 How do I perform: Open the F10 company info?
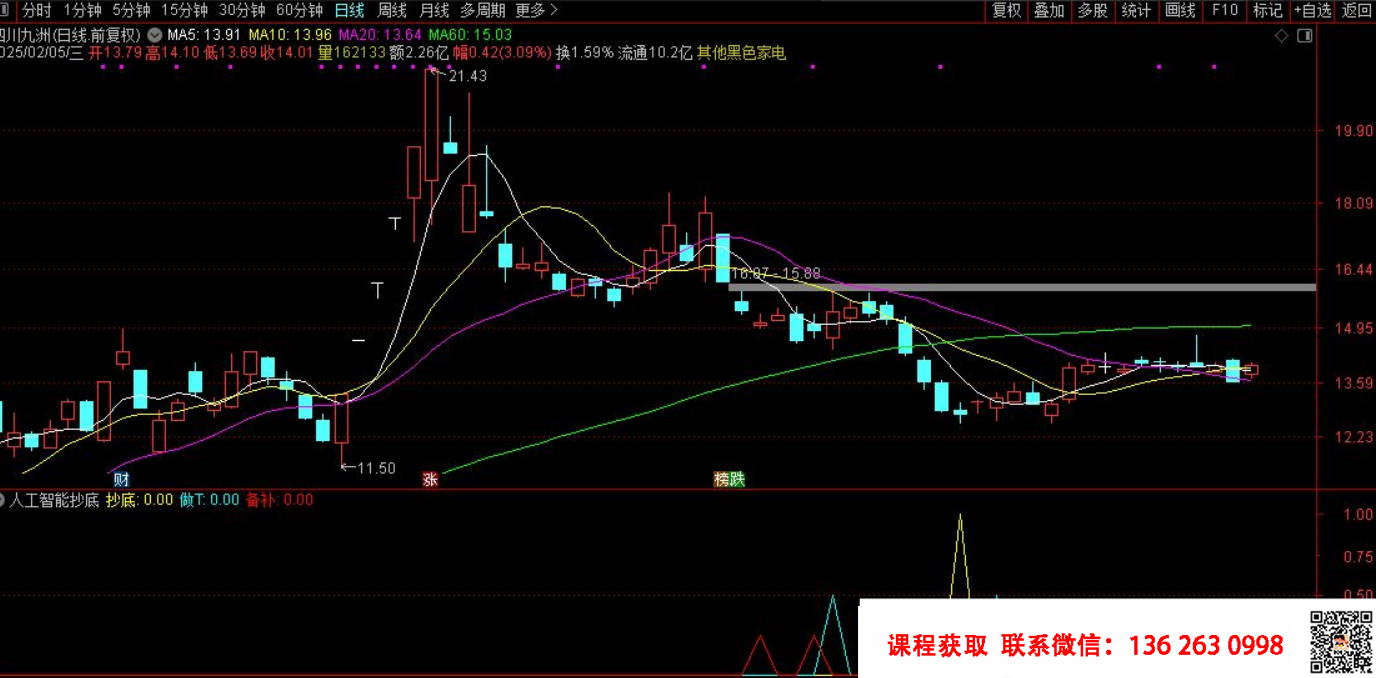pos(1224,10)
